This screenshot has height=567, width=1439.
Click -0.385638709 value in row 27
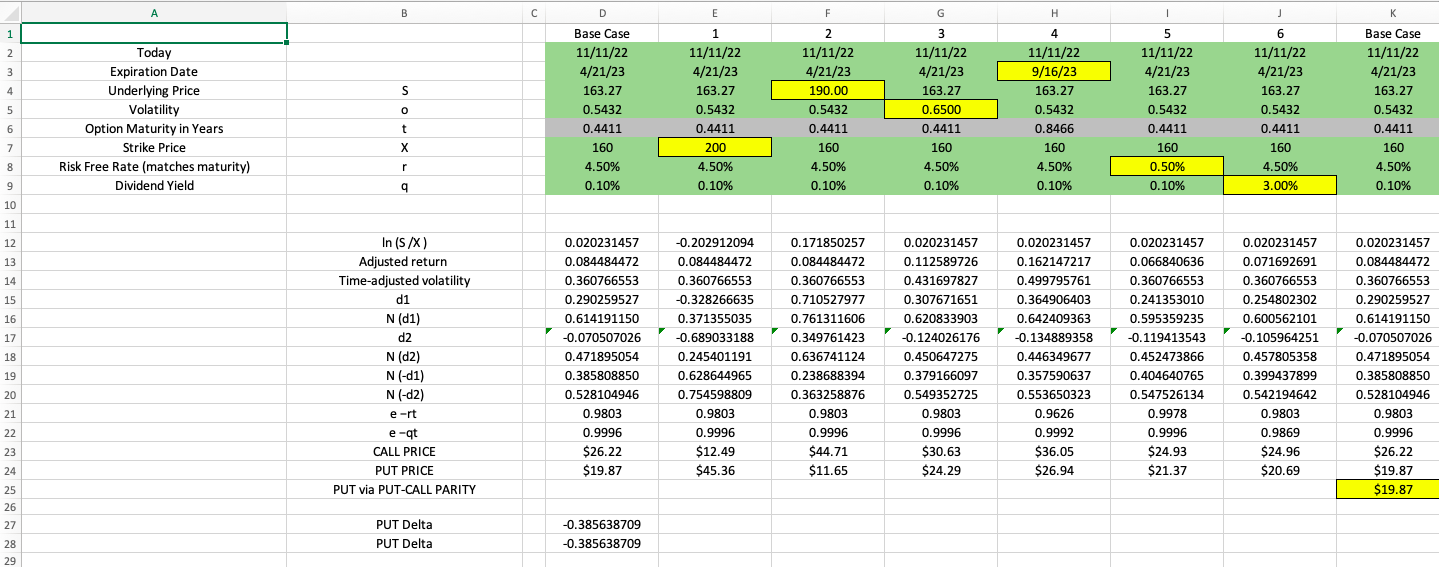click(602, 524)
